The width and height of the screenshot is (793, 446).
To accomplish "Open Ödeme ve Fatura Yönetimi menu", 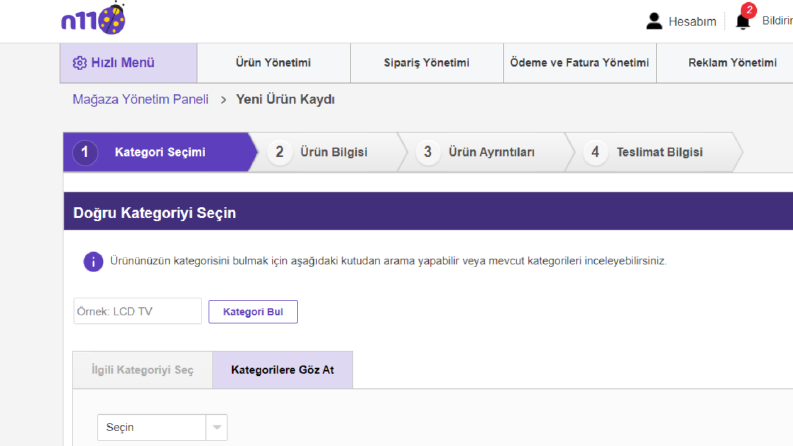I will (x=580, y=63).
